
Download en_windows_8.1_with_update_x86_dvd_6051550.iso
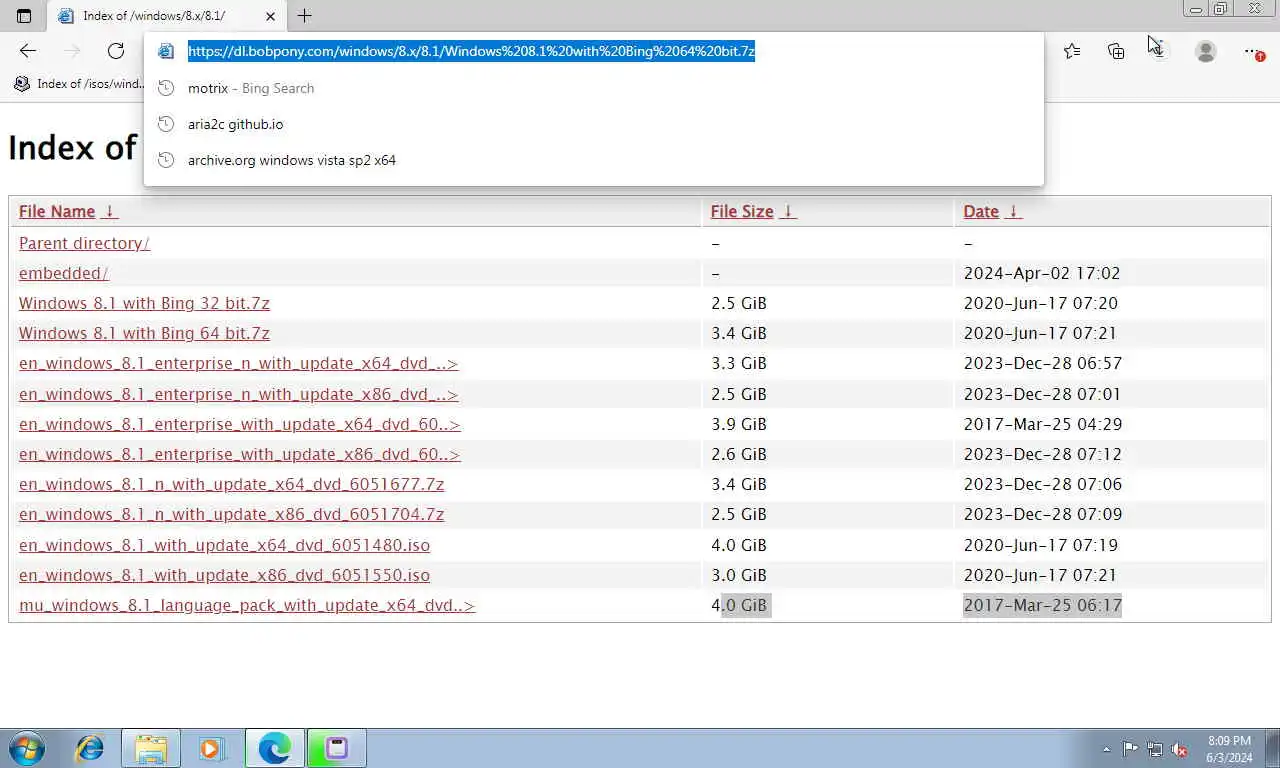click(224, 575)
